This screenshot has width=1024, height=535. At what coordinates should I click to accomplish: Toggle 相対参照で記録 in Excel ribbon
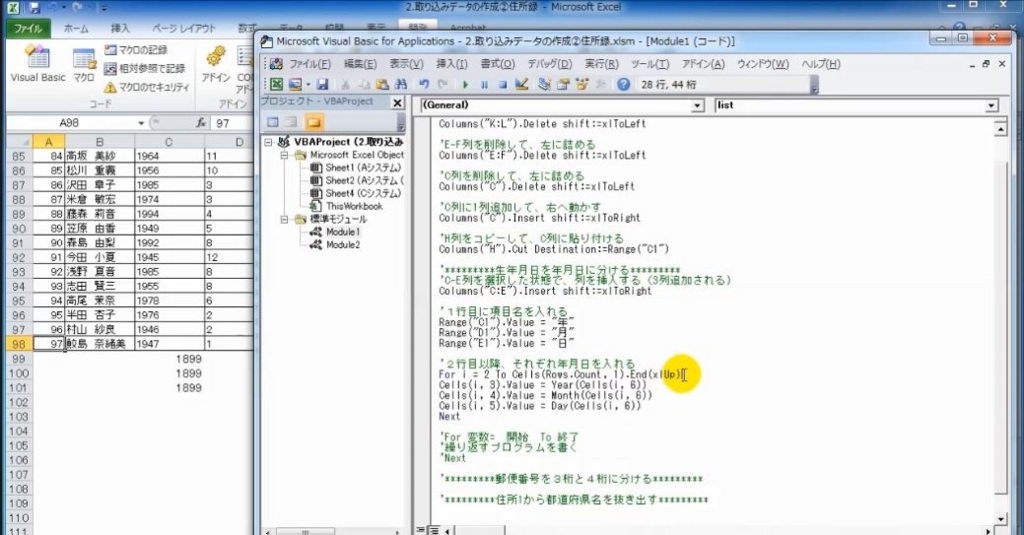pos(144,68)
